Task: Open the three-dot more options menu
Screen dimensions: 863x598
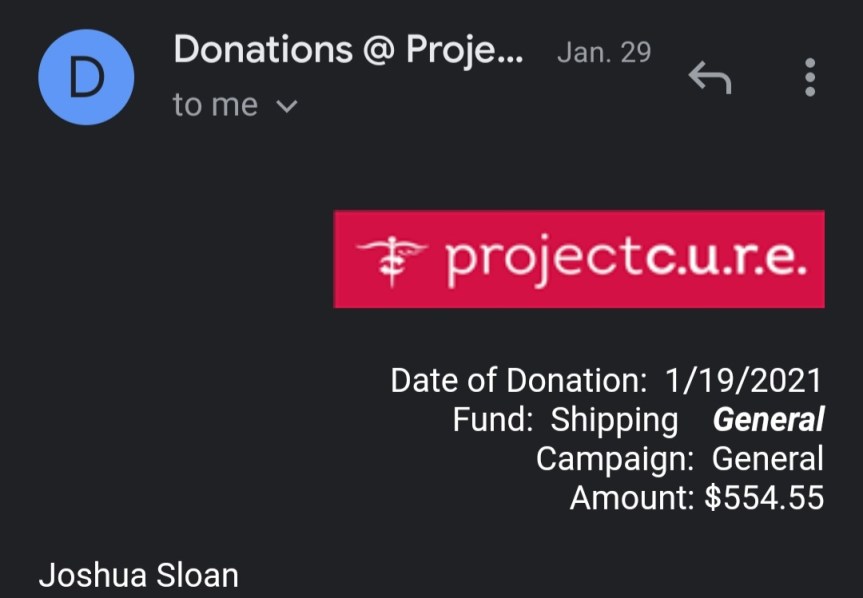Action: point(809,77)
